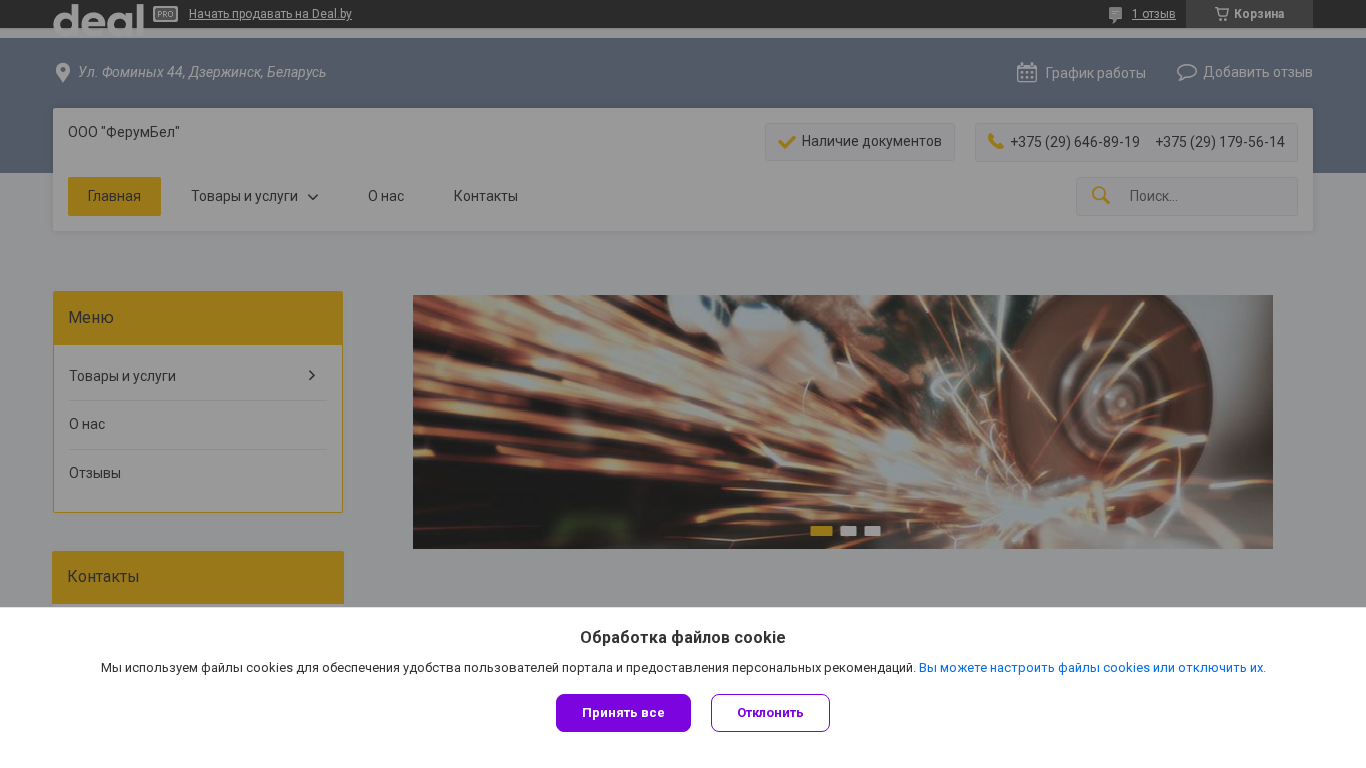Screen dimensions: 1366x768
Task: Open the Наличие документов badge
Action: [859, 142]
